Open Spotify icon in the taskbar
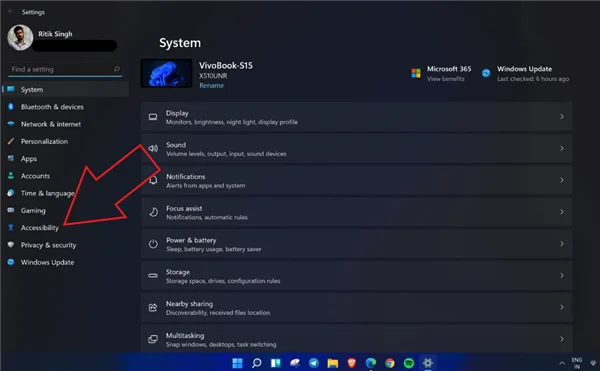Image resolution: width=600 pixels, height=371 pixels. (409, 363)
